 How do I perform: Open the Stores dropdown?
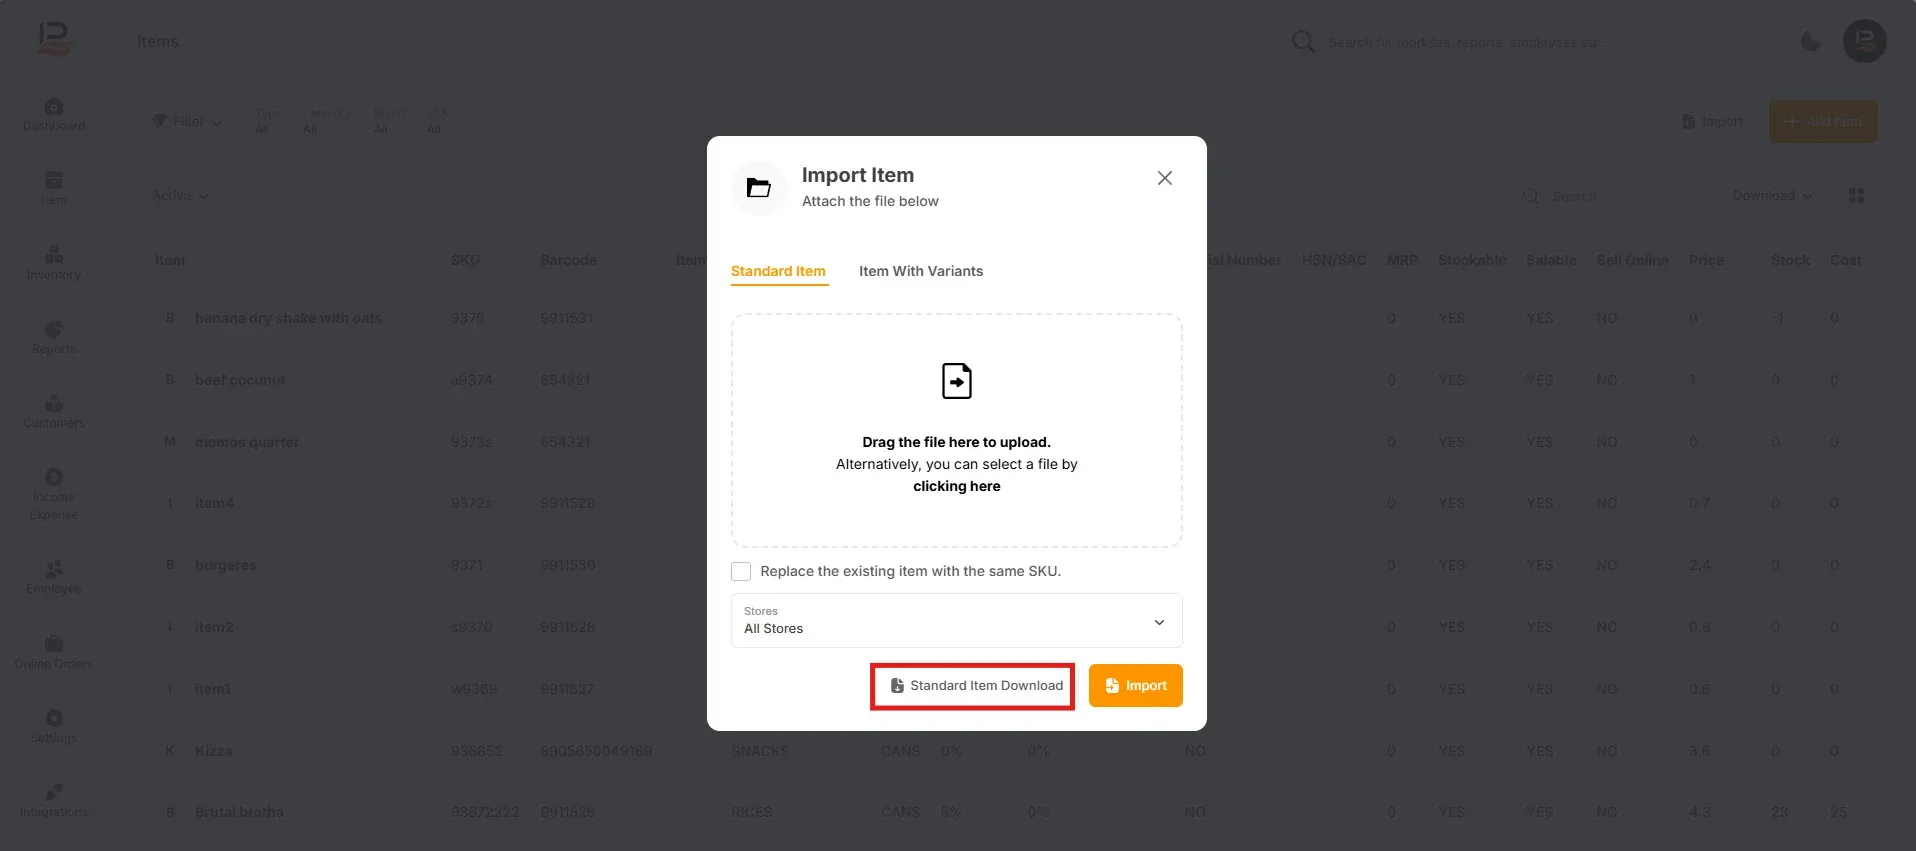(x=957, y=620)
